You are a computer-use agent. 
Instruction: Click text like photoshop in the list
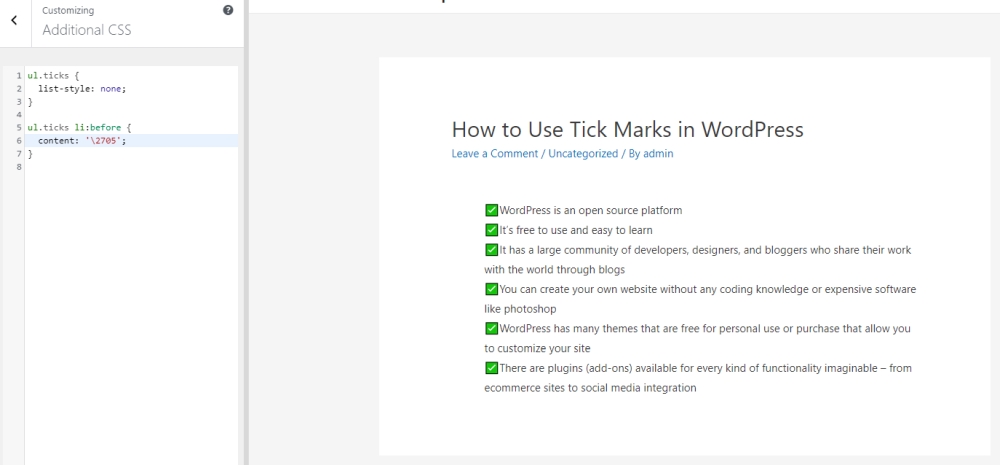520,309
